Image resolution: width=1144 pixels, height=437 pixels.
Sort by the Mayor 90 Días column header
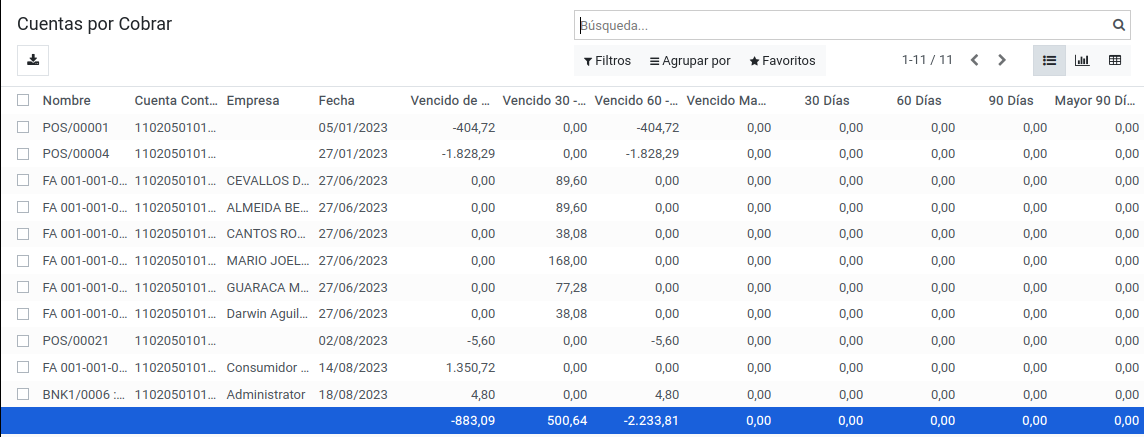1095,101
